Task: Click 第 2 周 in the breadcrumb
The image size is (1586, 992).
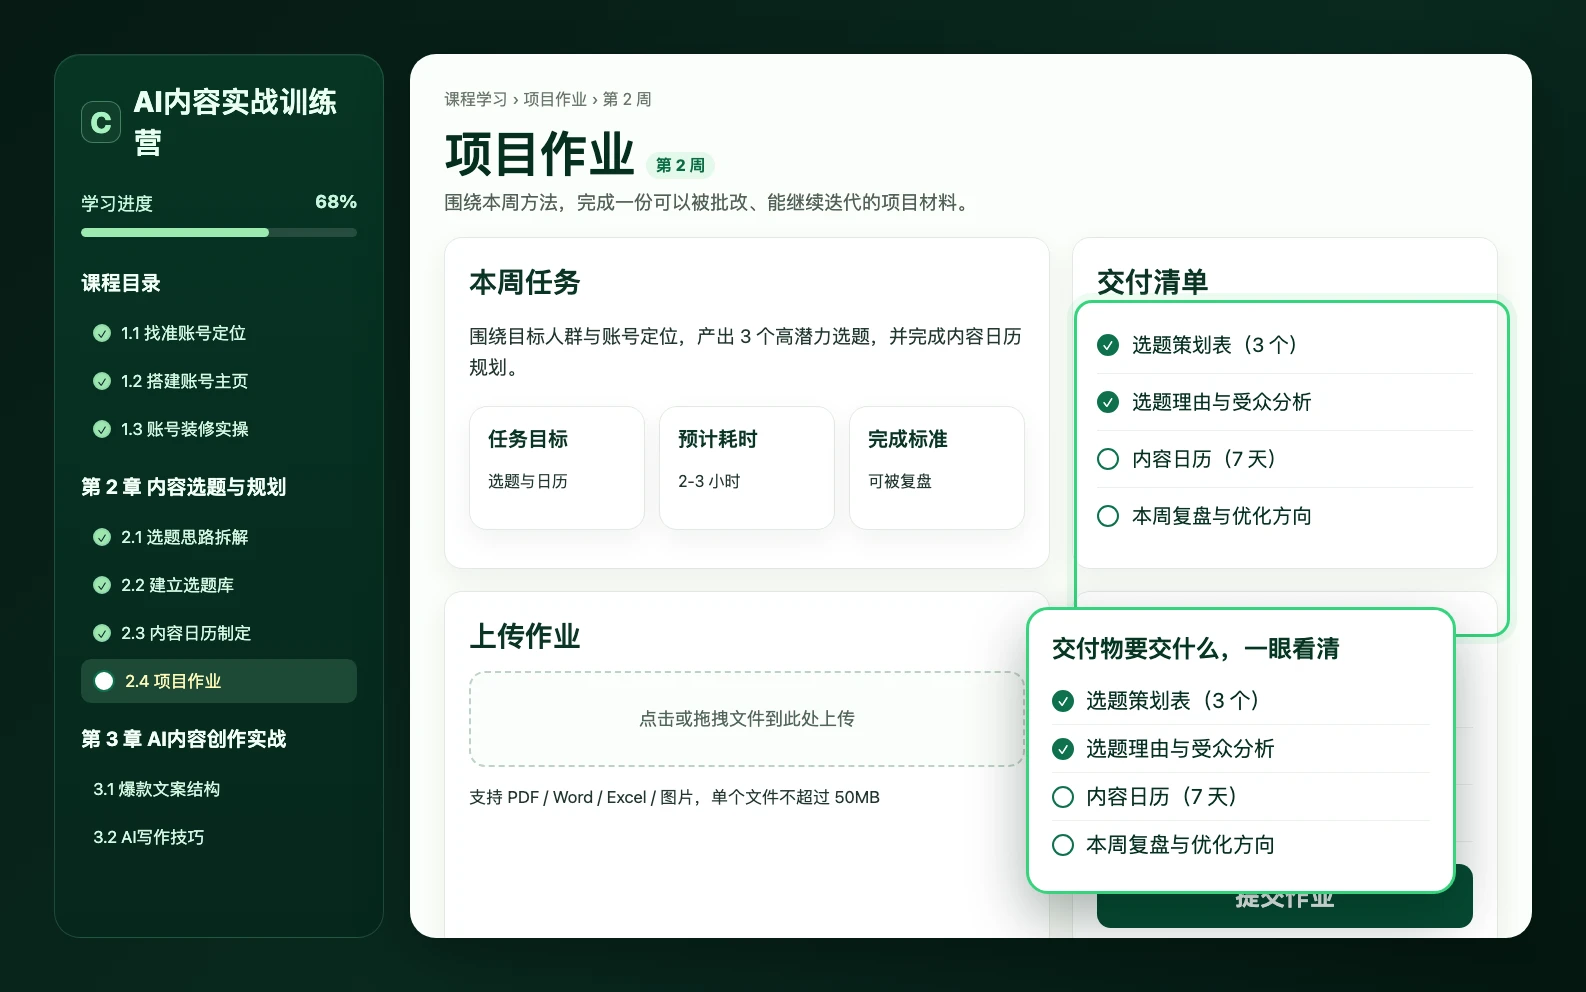Action: click(627, 99)
